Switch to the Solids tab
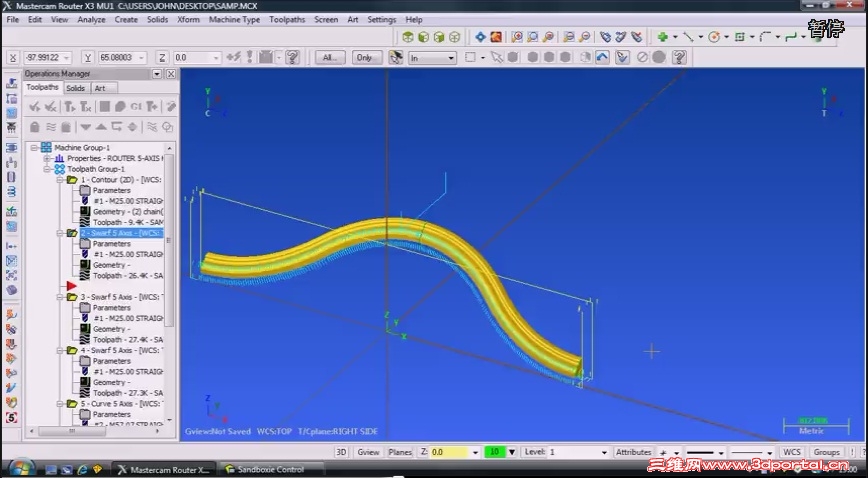The image size is (868, 478). tap(75, 88)
